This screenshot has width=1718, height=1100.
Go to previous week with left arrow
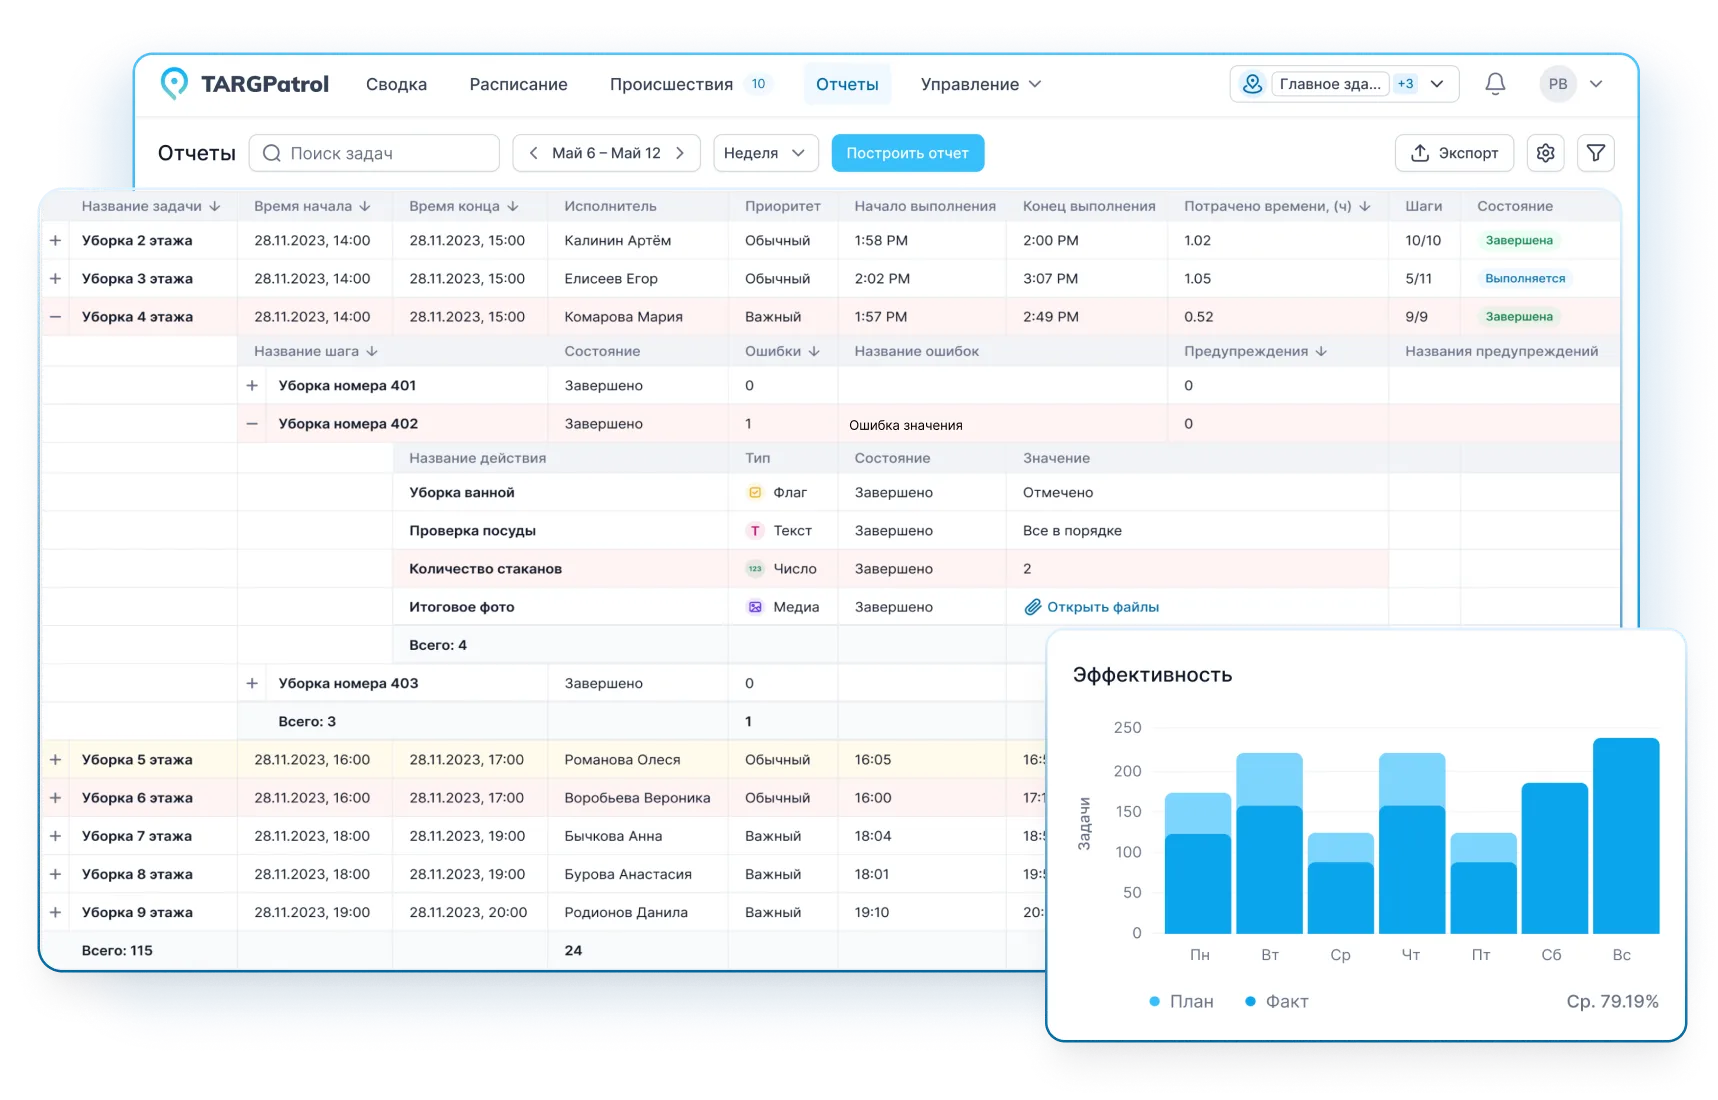533,153
